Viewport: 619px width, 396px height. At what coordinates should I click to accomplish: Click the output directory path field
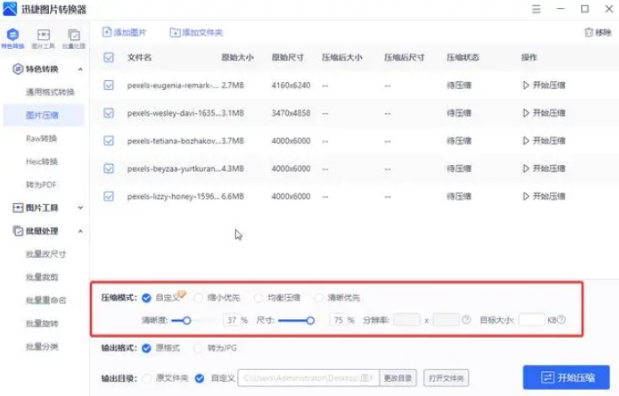click(x=308, y=378)
